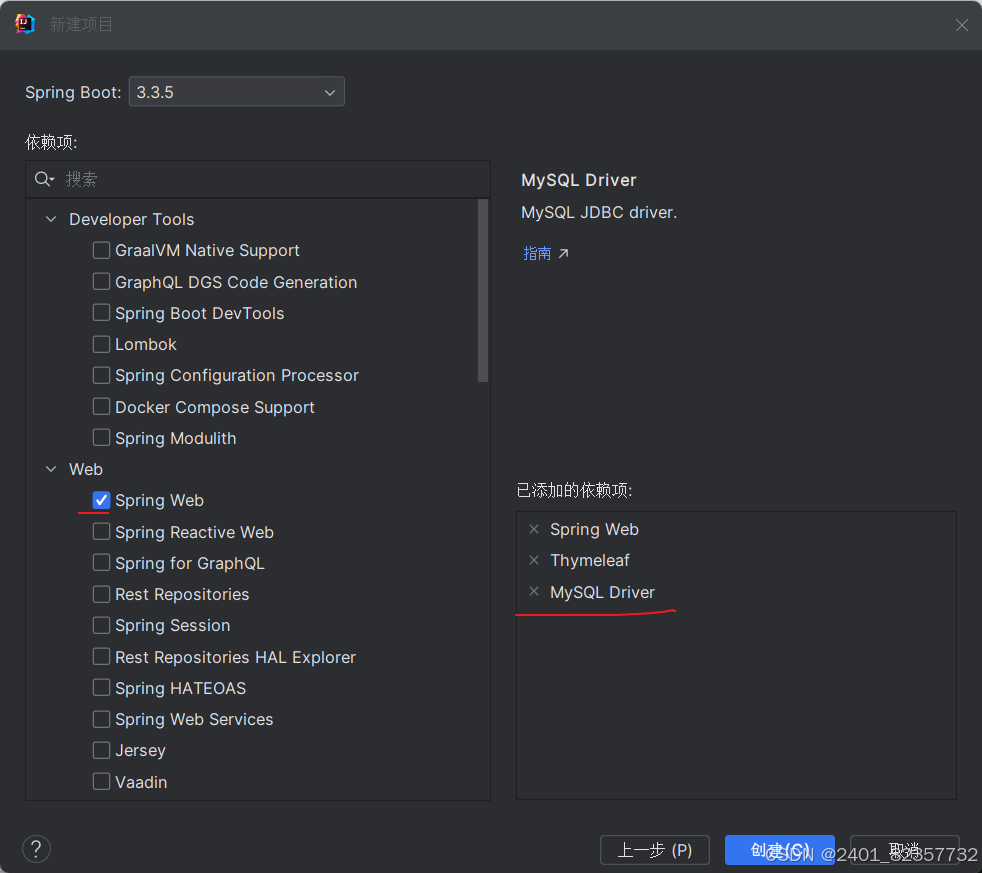The height and width of the screenshot is (873, 982).
Task: Click the Developer Tools group label
Action: click(132, 219)
